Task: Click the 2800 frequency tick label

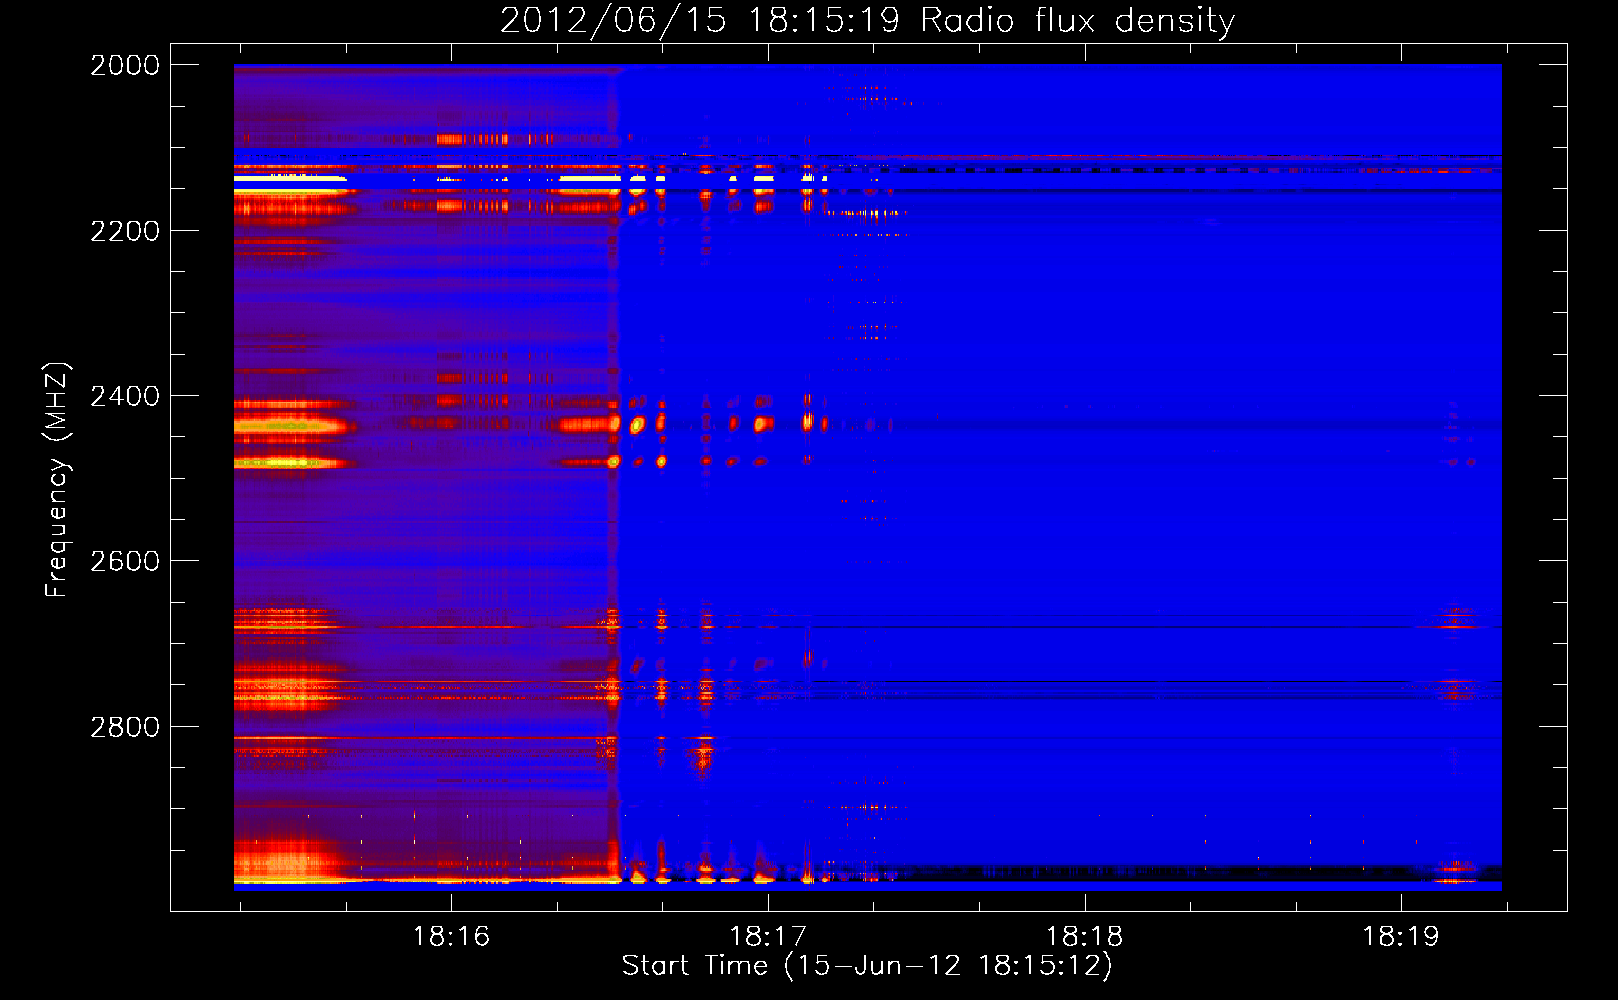Action: click(125, 727)
